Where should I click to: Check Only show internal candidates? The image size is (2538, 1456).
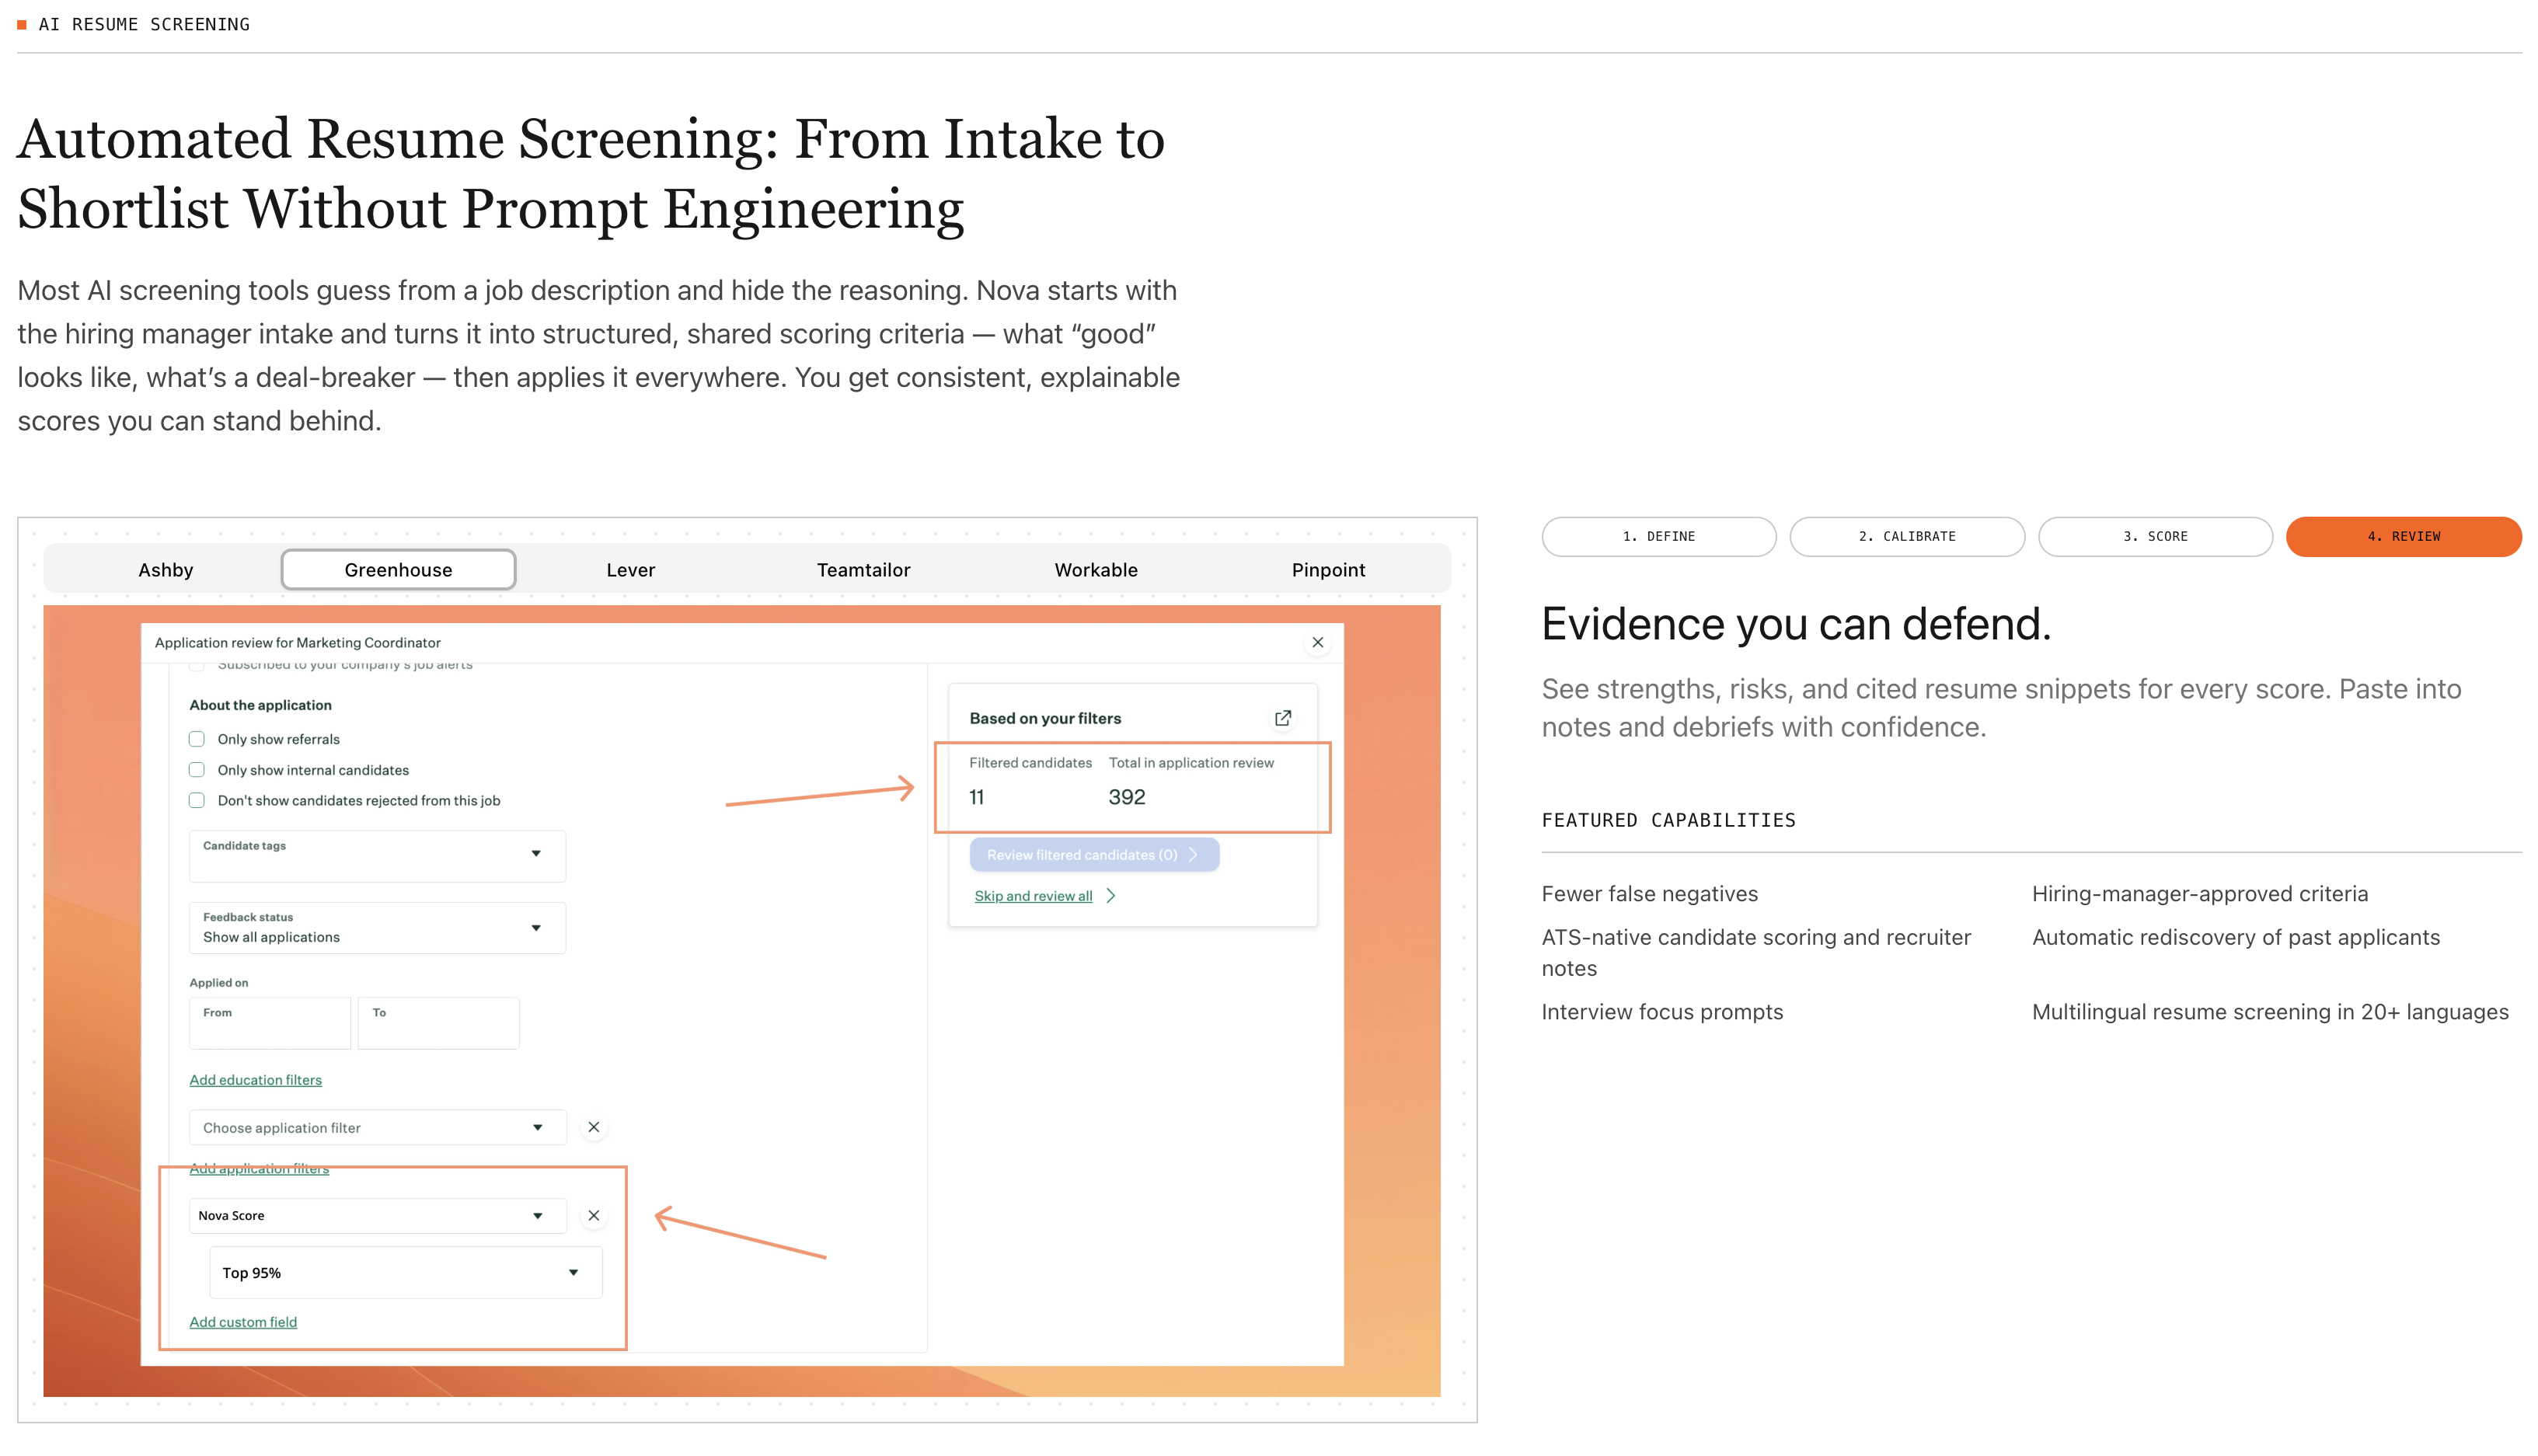[197, 770]
